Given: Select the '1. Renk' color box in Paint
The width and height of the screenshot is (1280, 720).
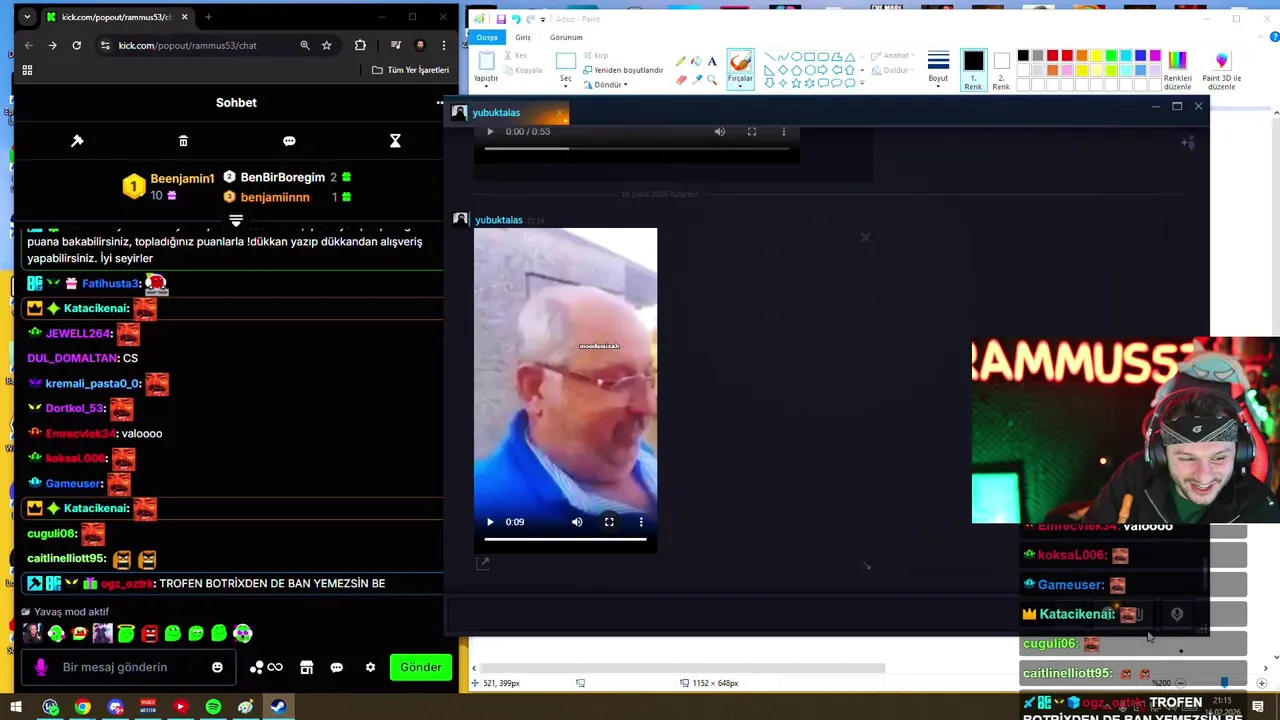Looking at the screenshot, I should 973,70.
